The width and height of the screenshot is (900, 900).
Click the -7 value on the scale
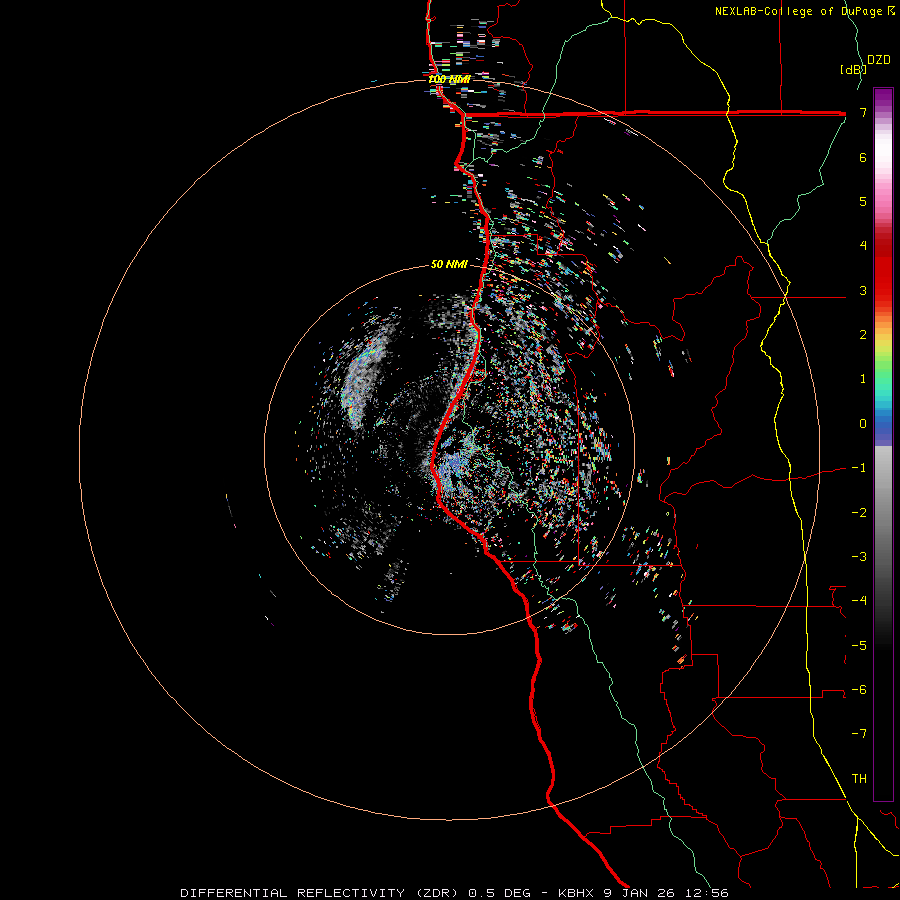point(859,734)
